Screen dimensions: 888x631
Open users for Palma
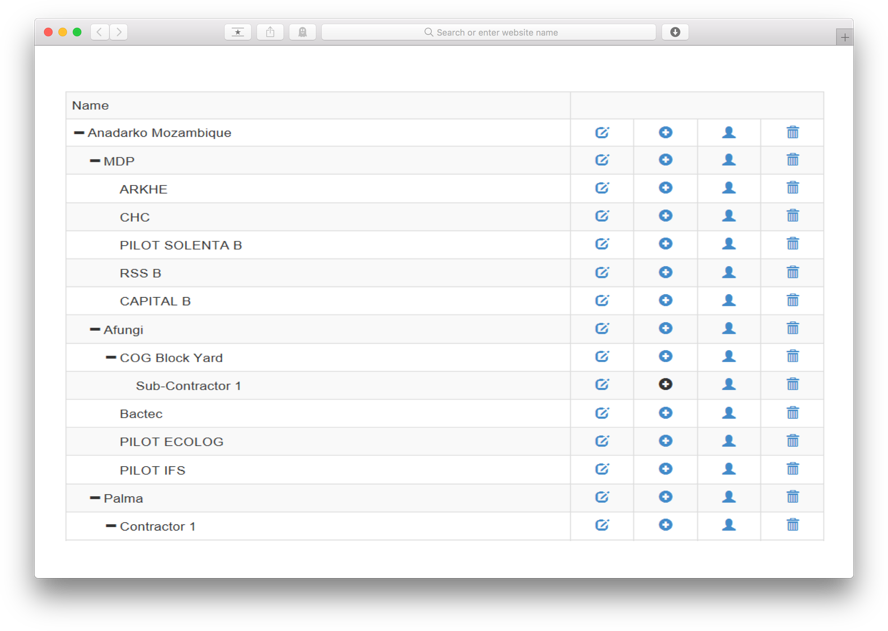(729, 497)
